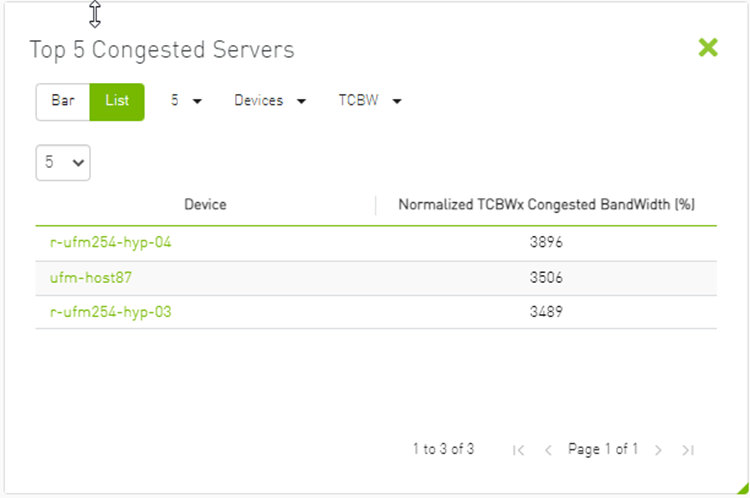Open device r-ufm254-hyp-03
Viewport: 750px width, 498px height.
[111, 312]
